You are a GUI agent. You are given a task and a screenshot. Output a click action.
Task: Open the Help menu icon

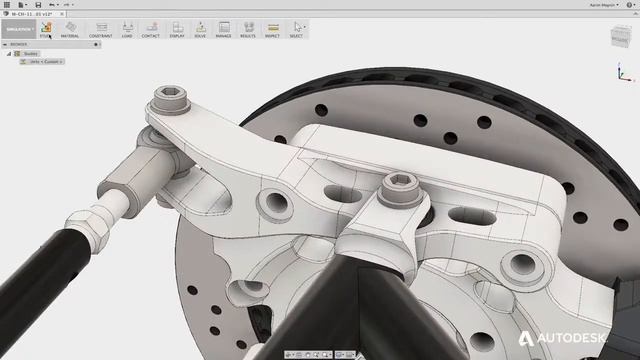[x=629, y=5]
